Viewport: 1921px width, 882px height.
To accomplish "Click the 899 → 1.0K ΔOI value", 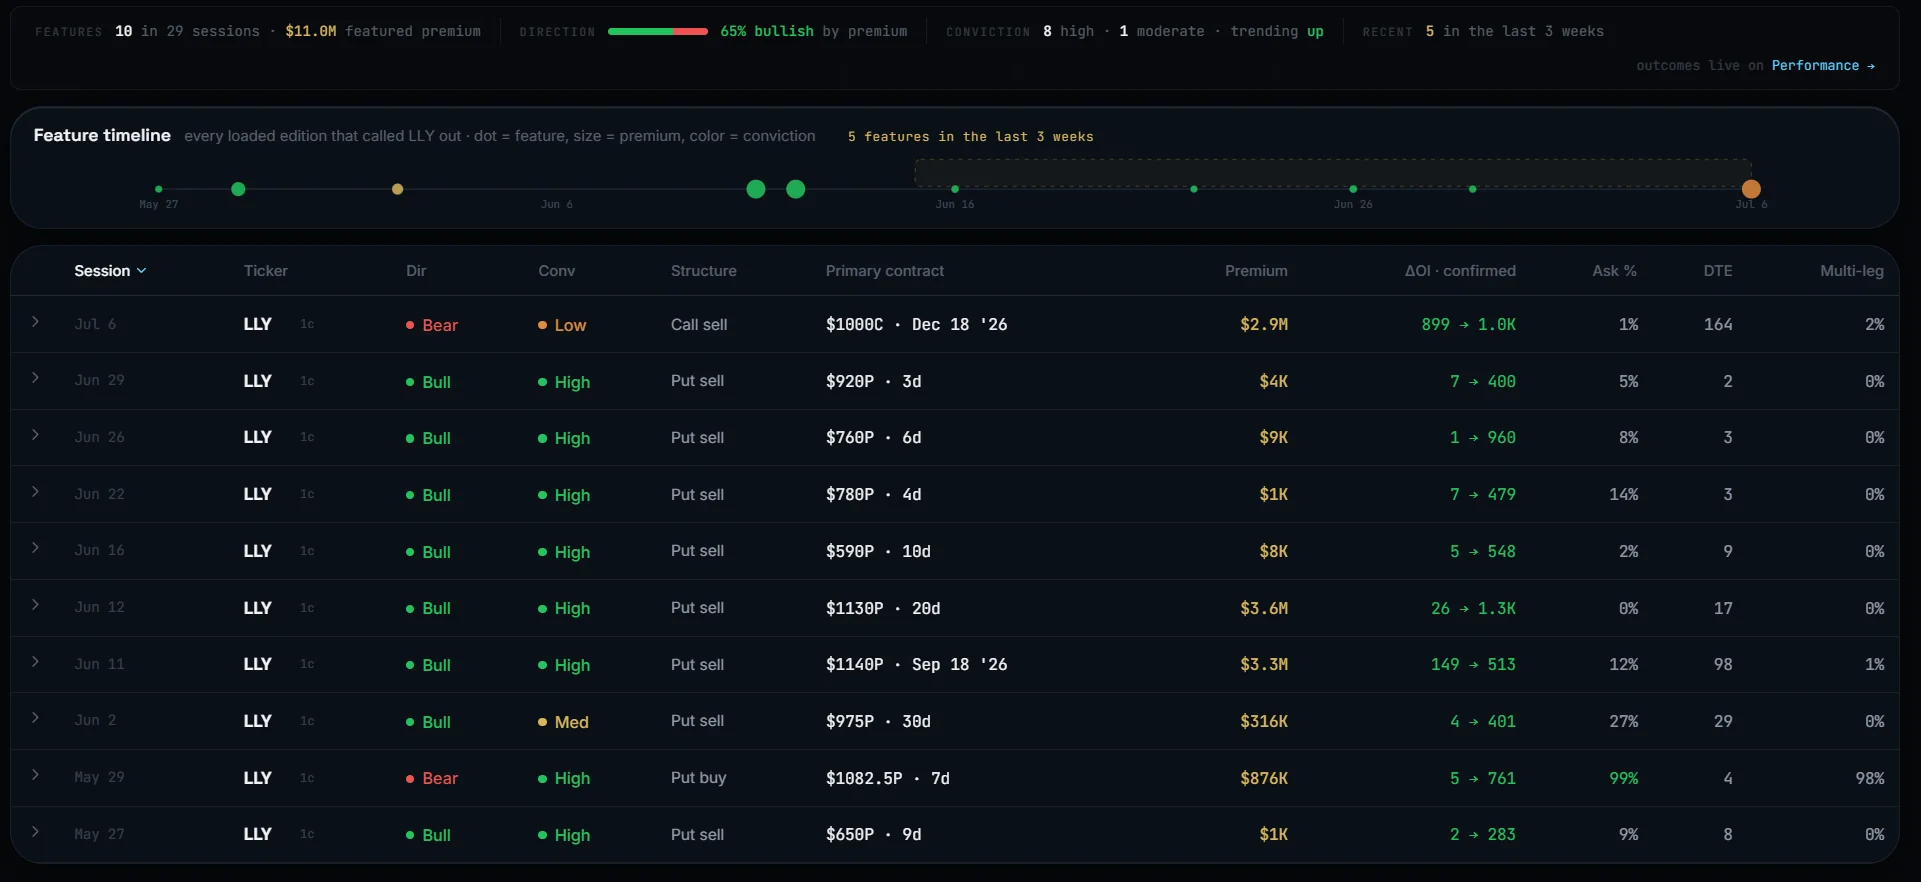I will pyautogui.click(x=1468, y=324).
